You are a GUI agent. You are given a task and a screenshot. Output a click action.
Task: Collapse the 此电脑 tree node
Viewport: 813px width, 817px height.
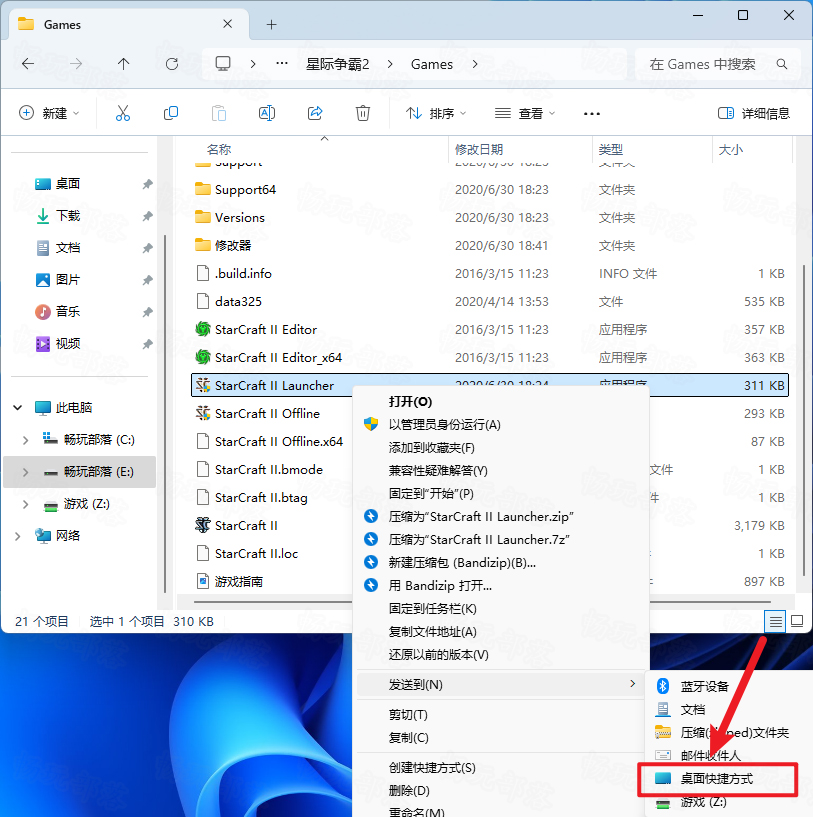[17, 407]
